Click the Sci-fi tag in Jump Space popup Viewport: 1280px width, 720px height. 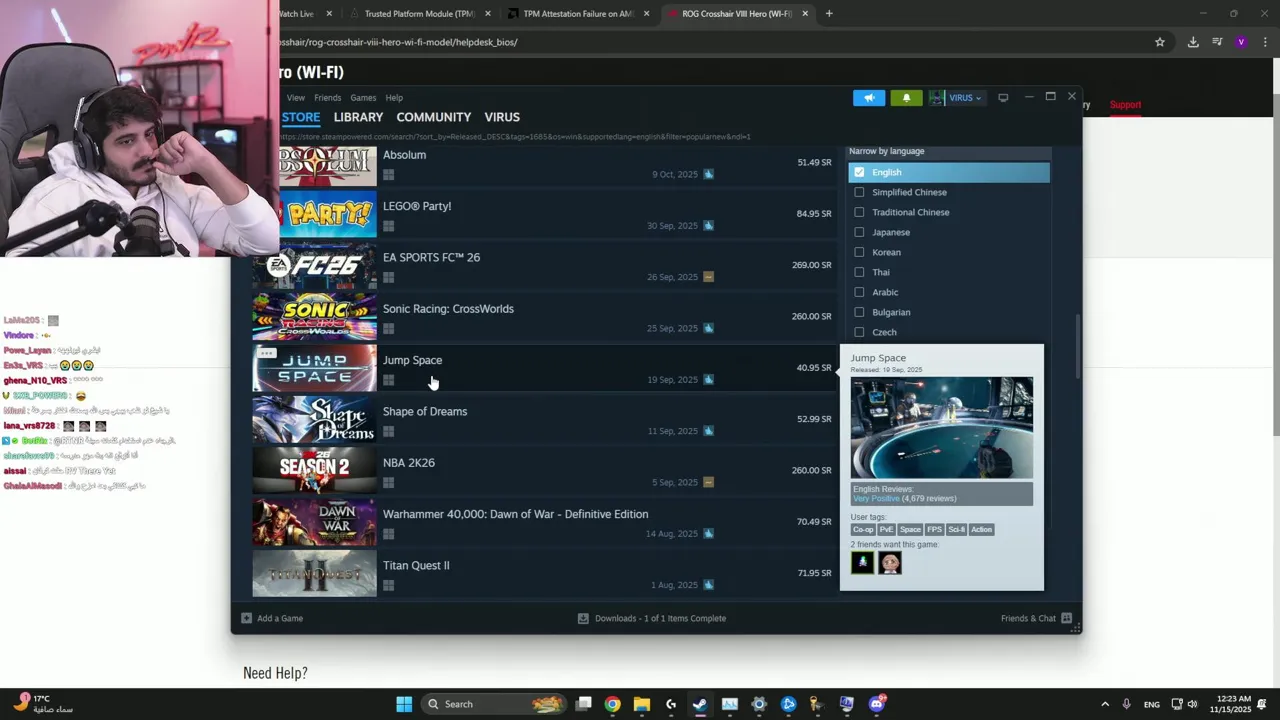956,530
